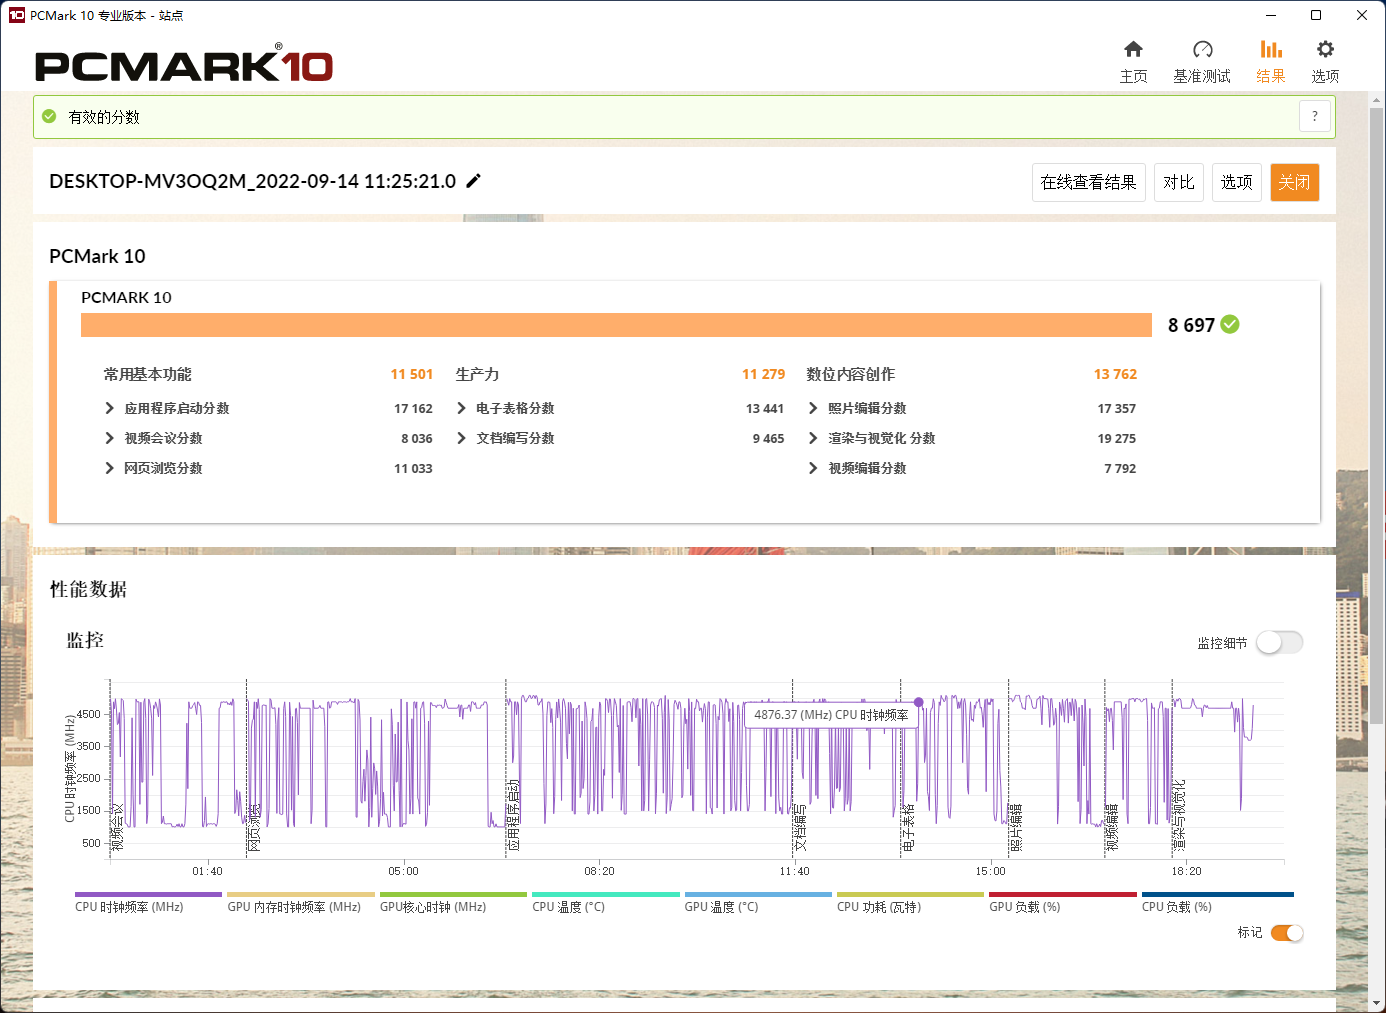Click the 4876.37 (MHz) CPU 时钟频率 tooltip

(x=831, y=715)
